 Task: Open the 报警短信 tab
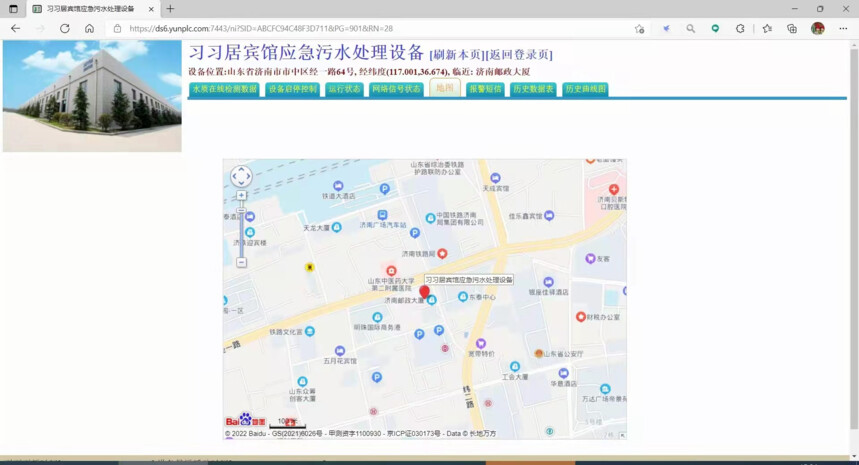[x=485, y=89]
